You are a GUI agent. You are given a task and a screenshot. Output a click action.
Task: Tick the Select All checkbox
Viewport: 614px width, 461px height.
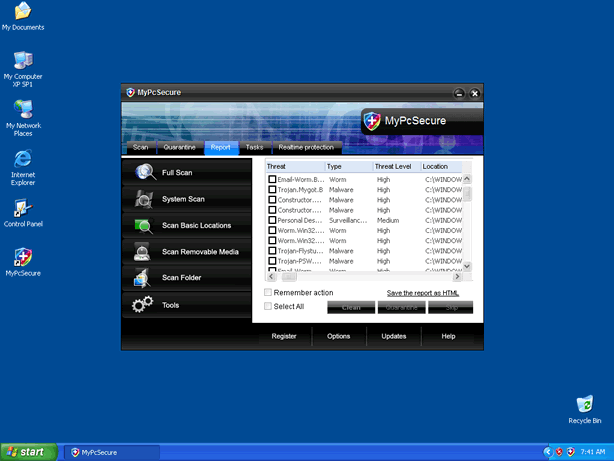pyautogui.click(x=268, y=307)
